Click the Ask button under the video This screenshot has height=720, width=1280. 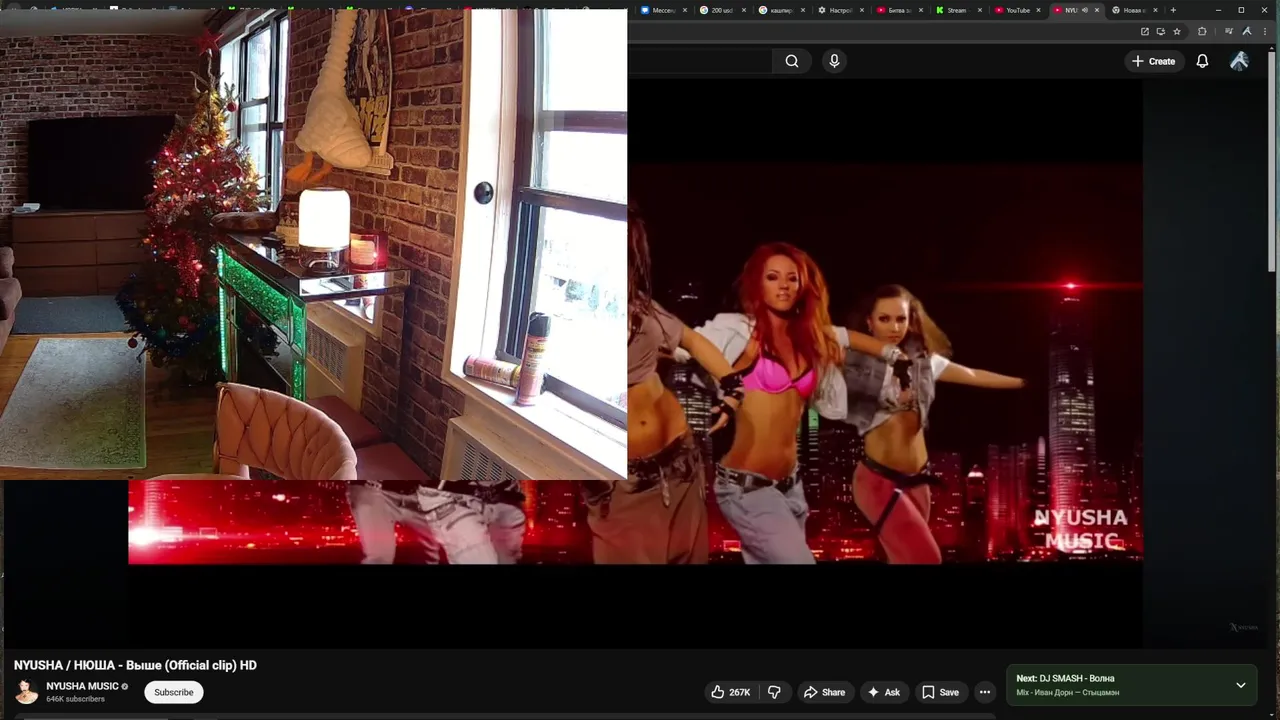pyautogui.click(x=884, y=692)
